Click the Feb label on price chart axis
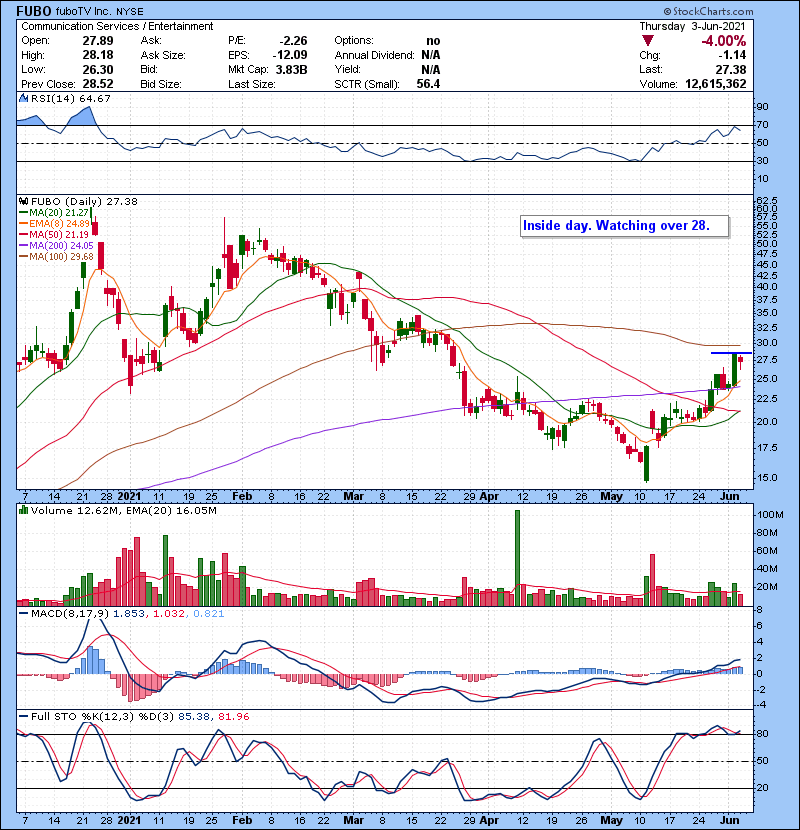Image resolution: width=800 pixels, height=830 pixels. point(242,497)
